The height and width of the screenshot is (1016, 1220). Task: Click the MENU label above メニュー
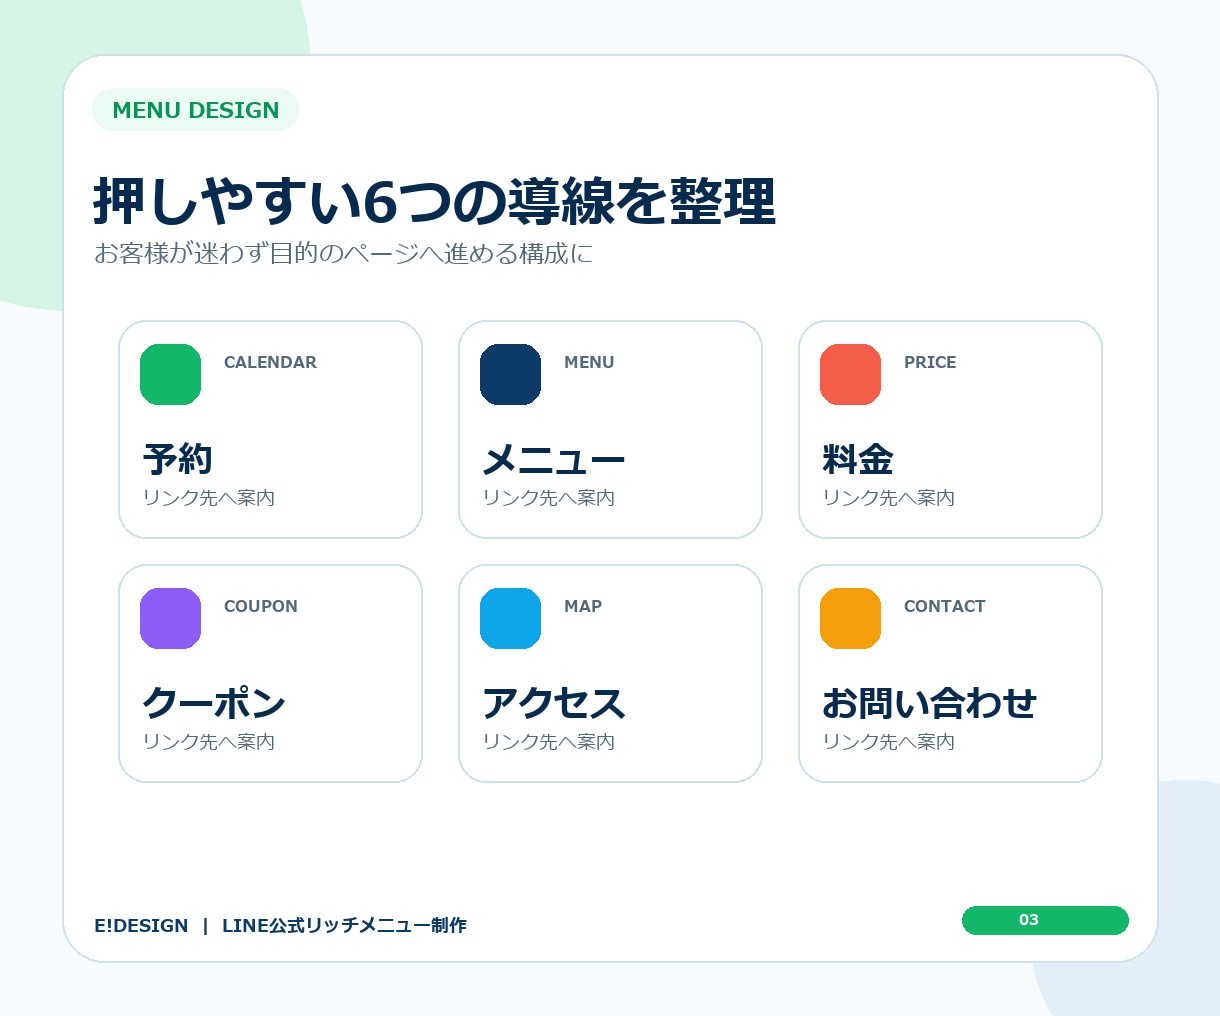[589, 362]
